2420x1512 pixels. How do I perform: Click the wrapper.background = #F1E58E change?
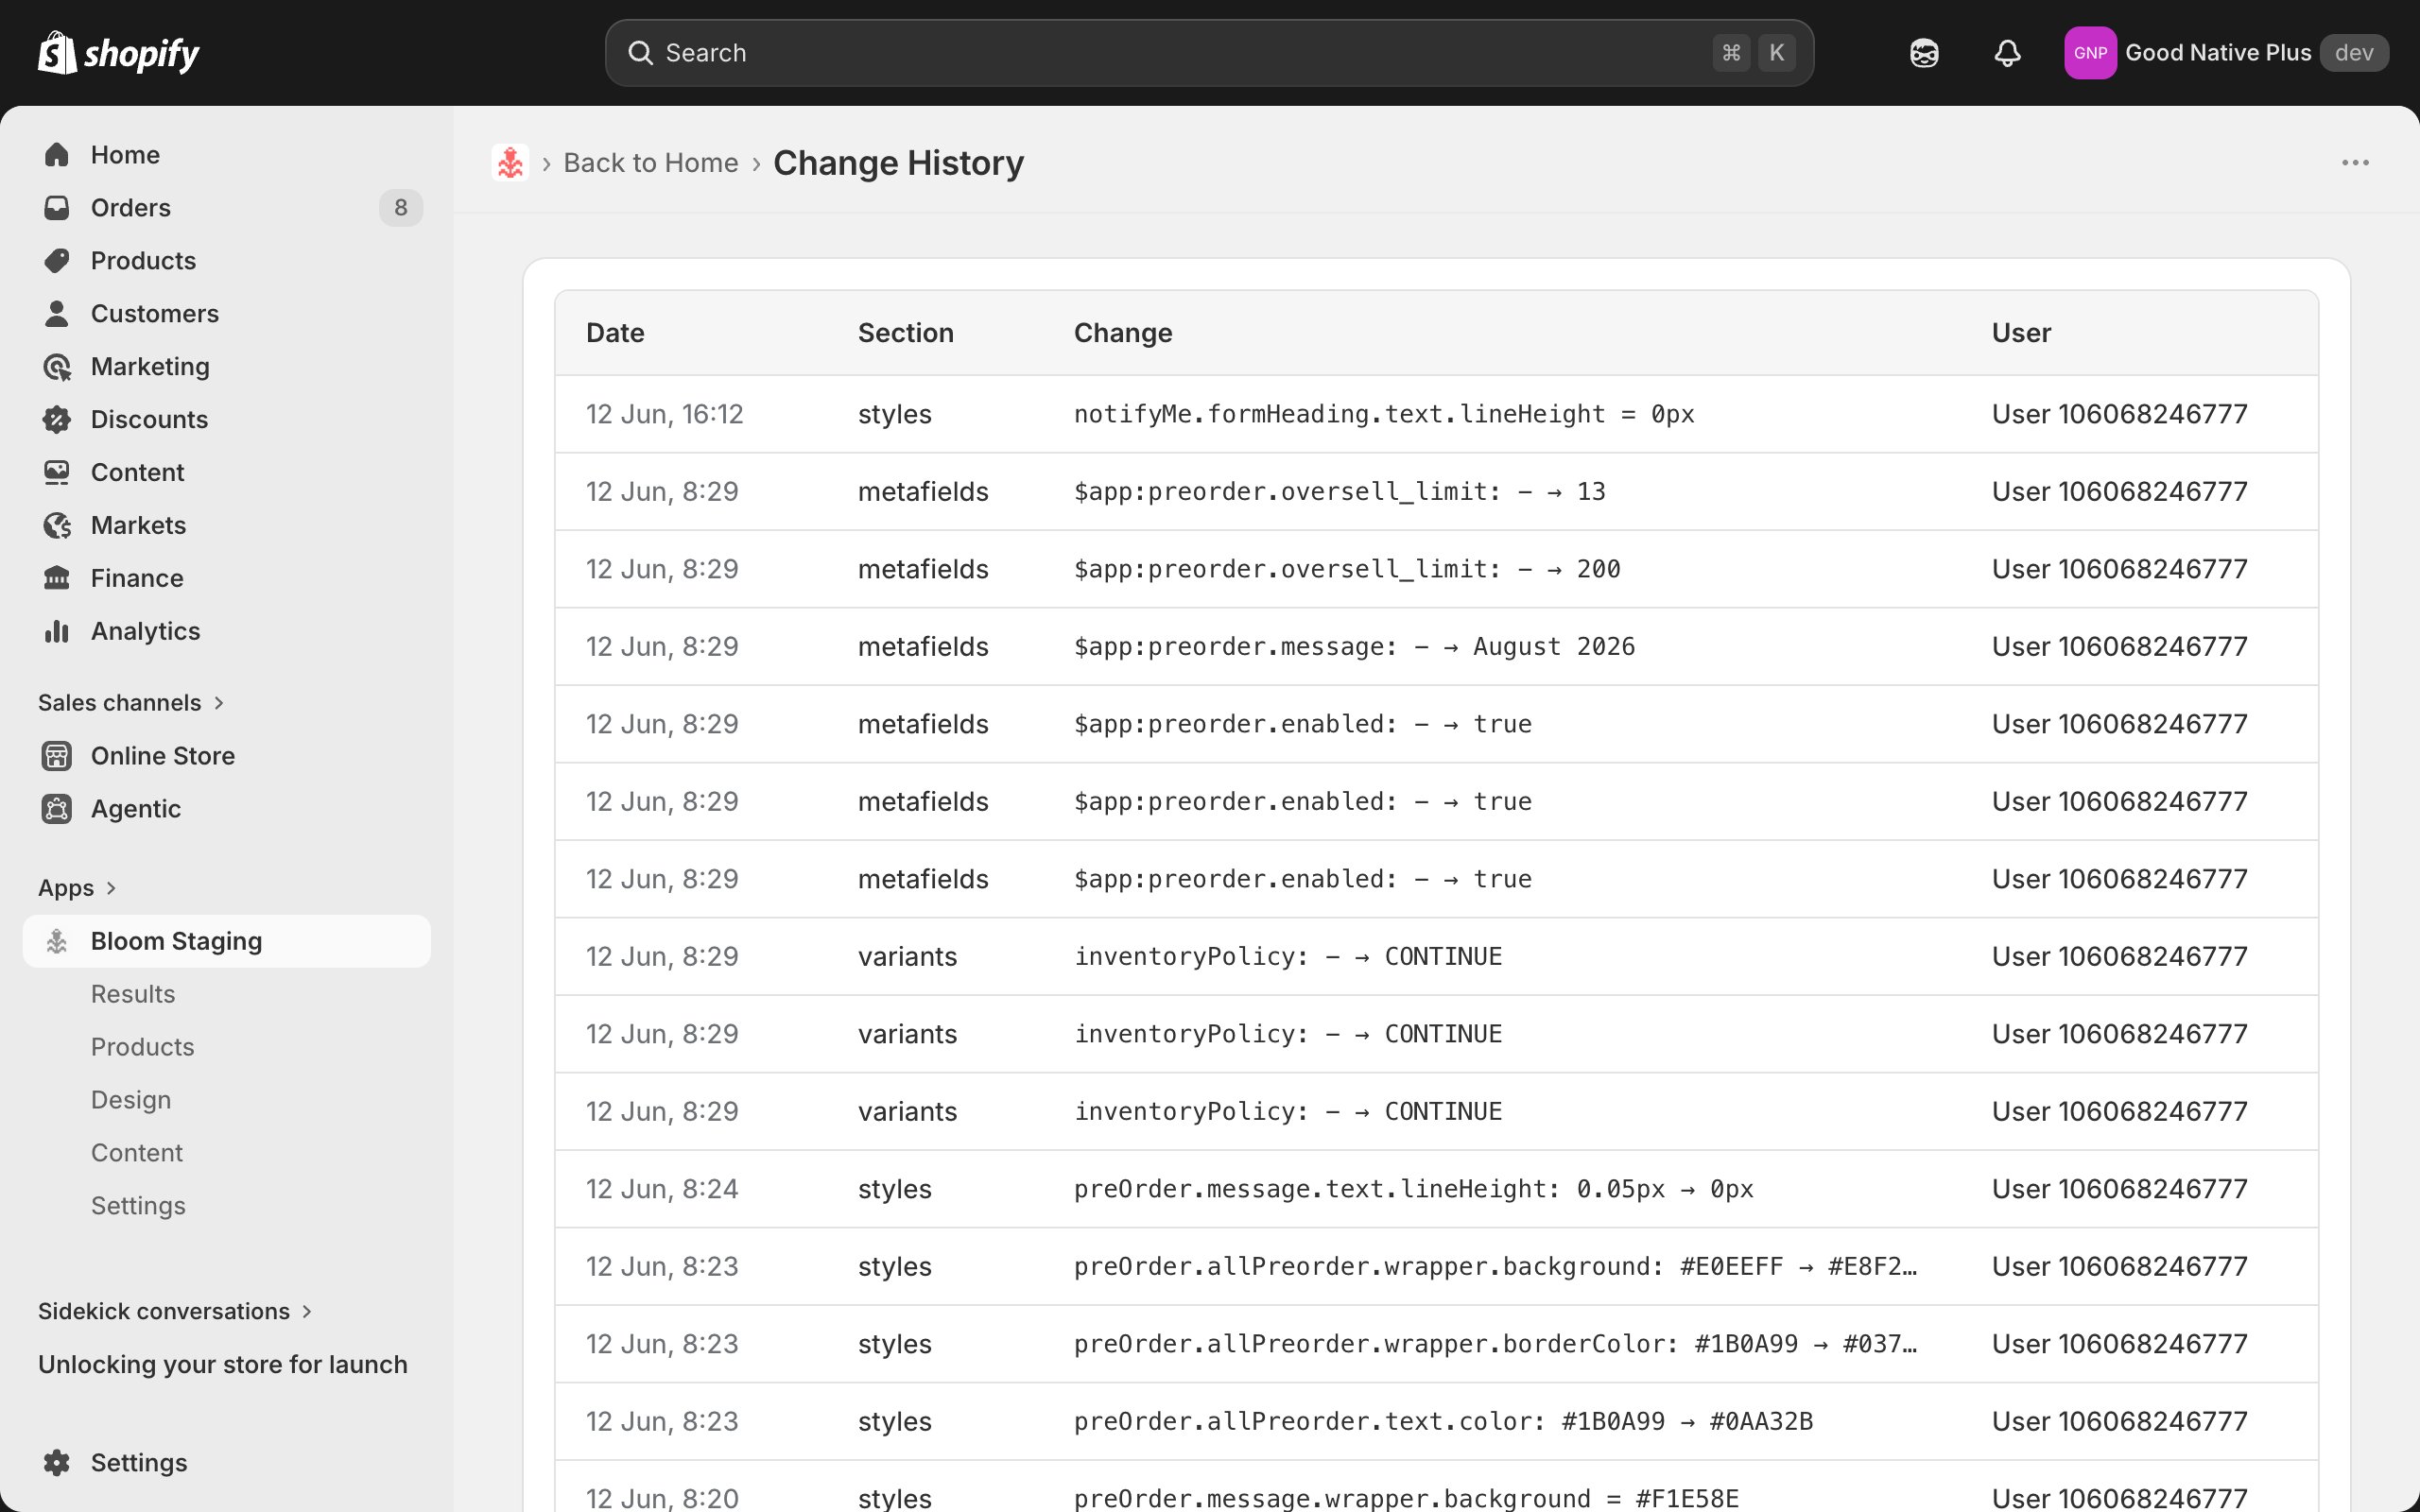pos(1407,1499)
